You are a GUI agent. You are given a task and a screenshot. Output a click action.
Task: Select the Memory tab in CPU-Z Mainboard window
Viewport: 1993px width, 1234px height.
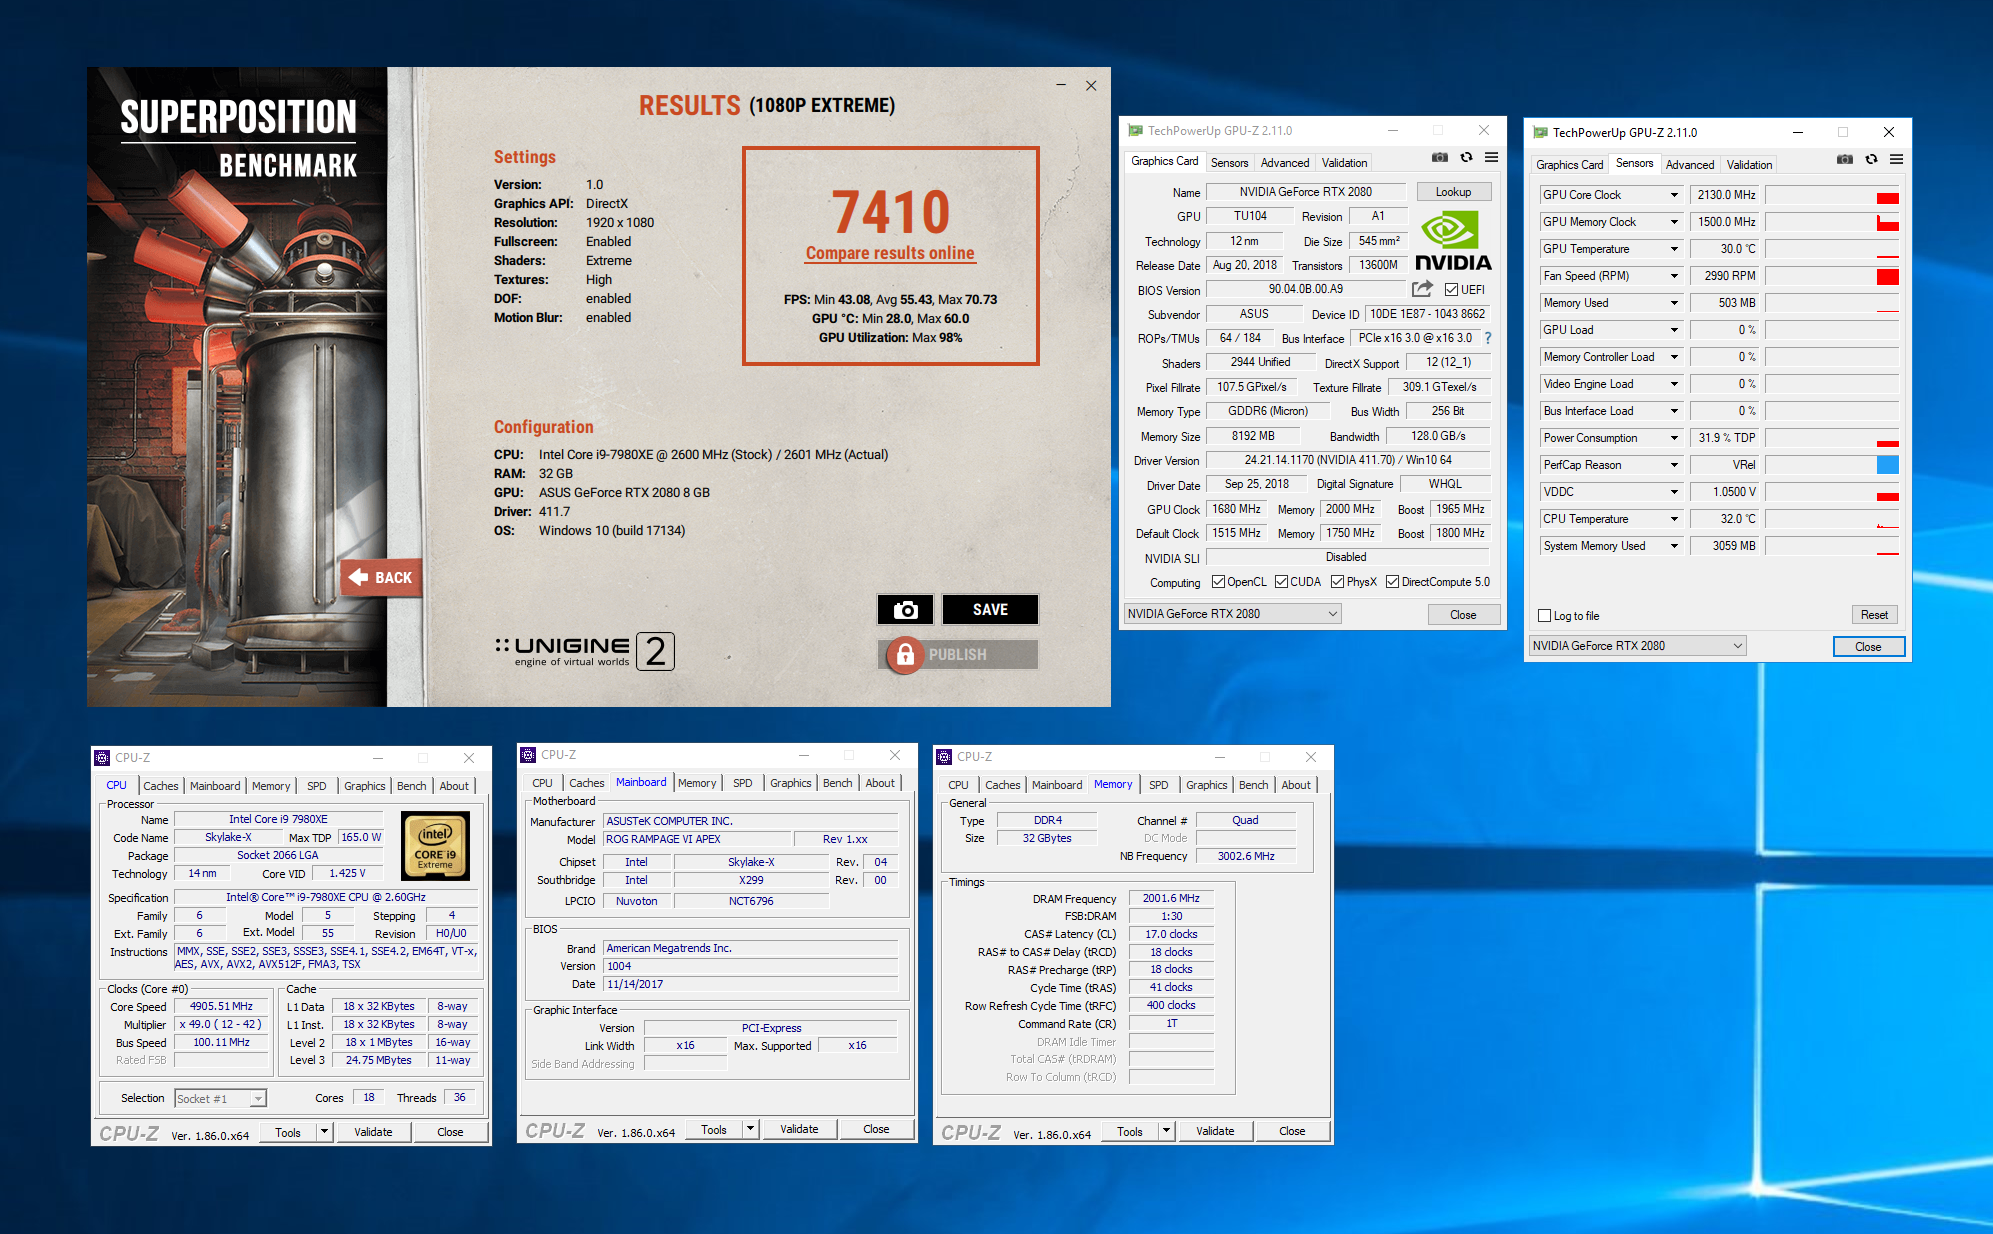(697, 783)
